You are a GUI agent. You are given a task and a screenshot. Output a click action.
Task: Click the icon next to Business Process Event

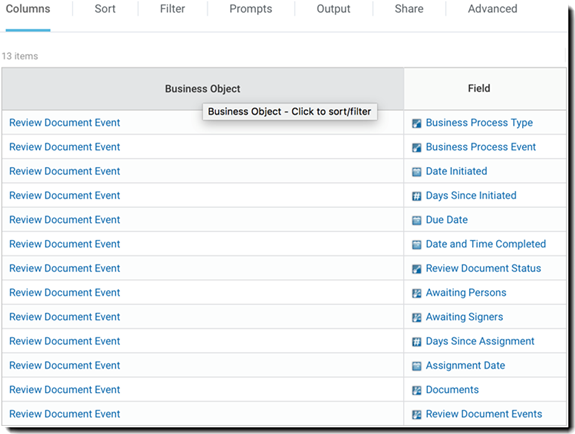(x=417, y=147)
